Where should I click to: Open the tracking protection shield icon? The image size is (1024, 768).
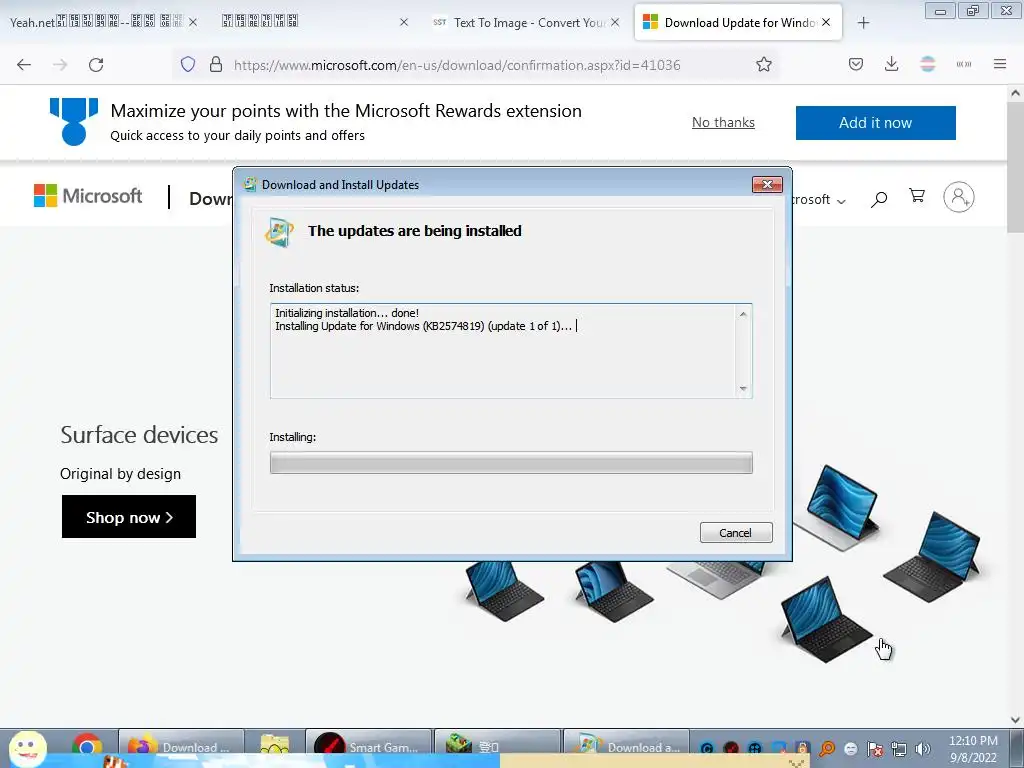point(188,65)
